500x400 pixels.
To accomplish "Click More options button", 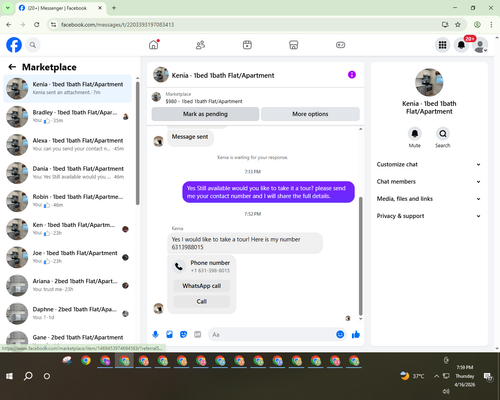I will [310, 114].
